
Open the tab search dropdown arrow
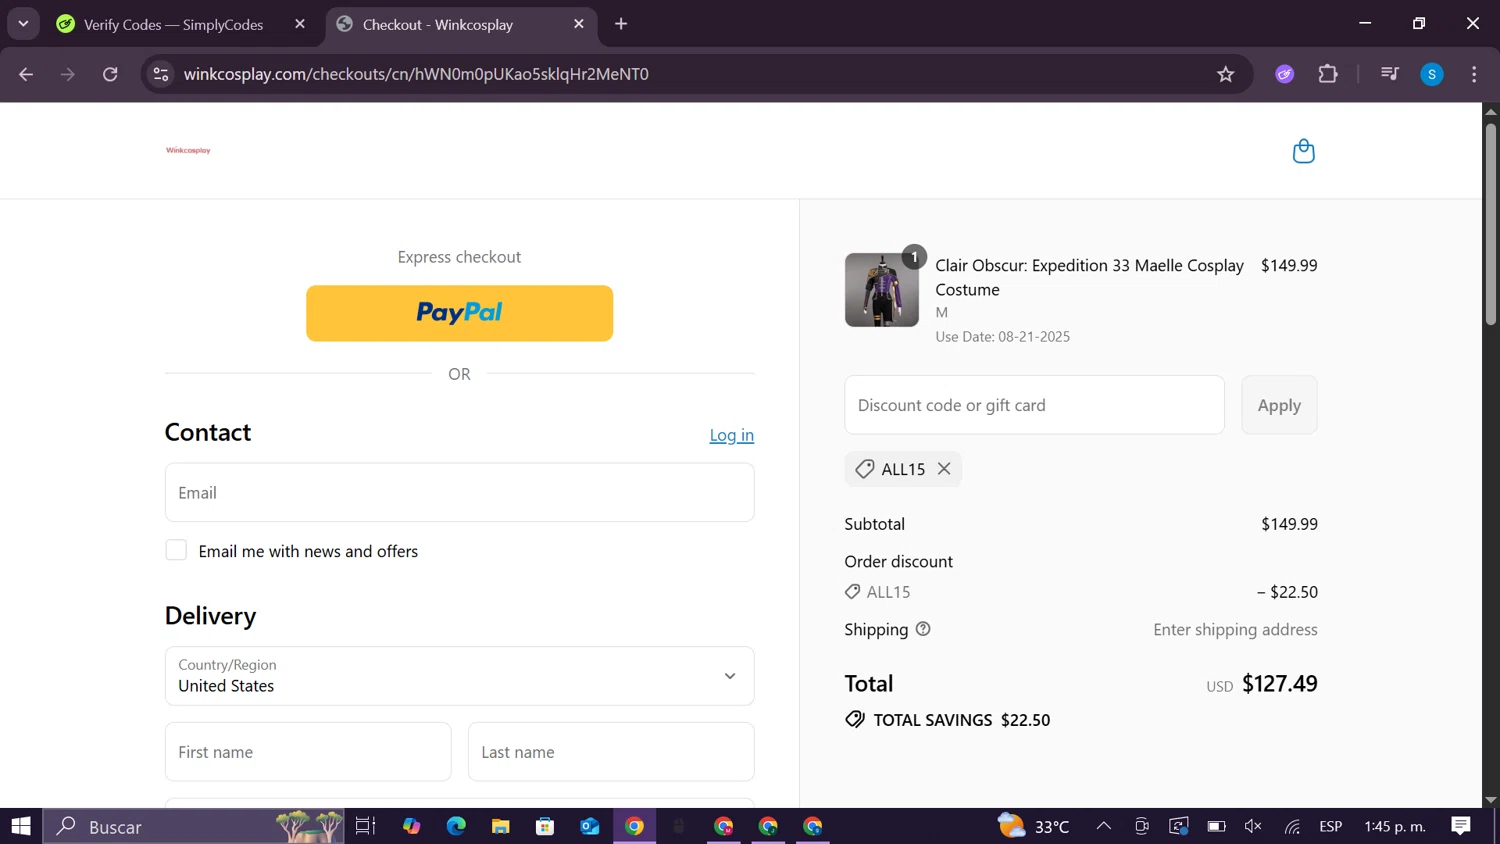pos(23,24)
